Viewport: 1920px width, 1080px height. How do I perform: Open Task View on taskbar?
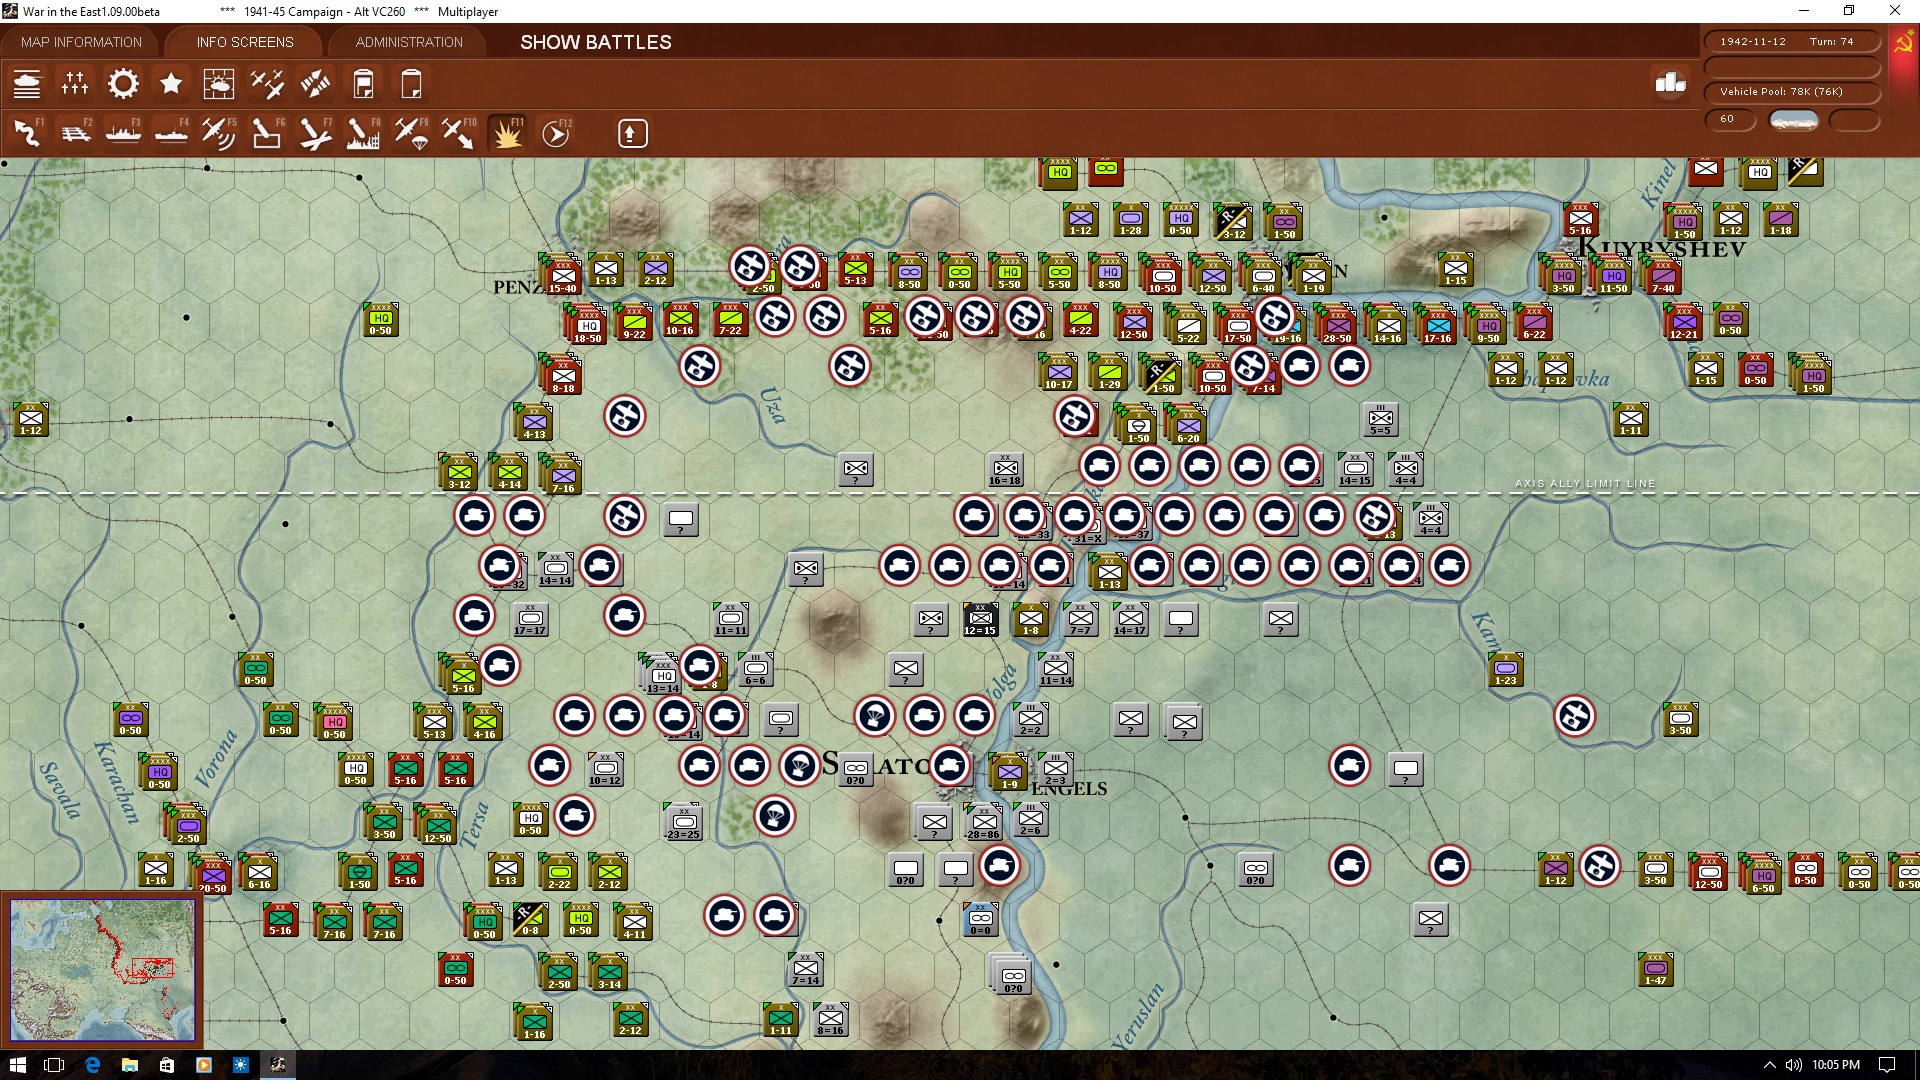(x=55, y=1065)
